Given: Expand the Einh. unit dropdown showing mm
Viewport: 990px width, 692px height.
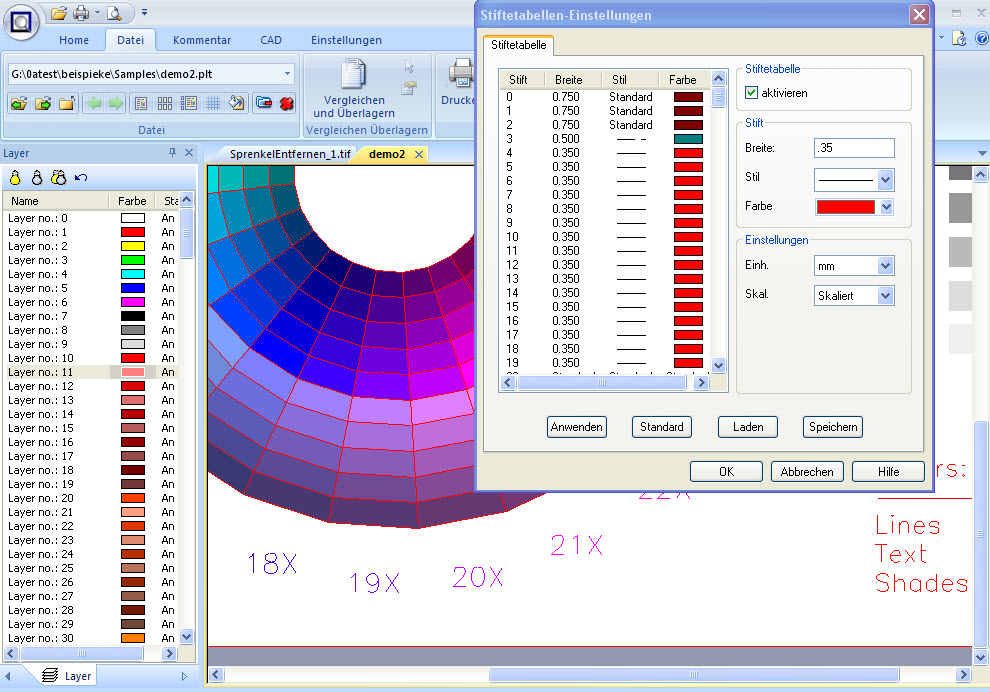Looking at the screenshot, I should click(884, 266).
